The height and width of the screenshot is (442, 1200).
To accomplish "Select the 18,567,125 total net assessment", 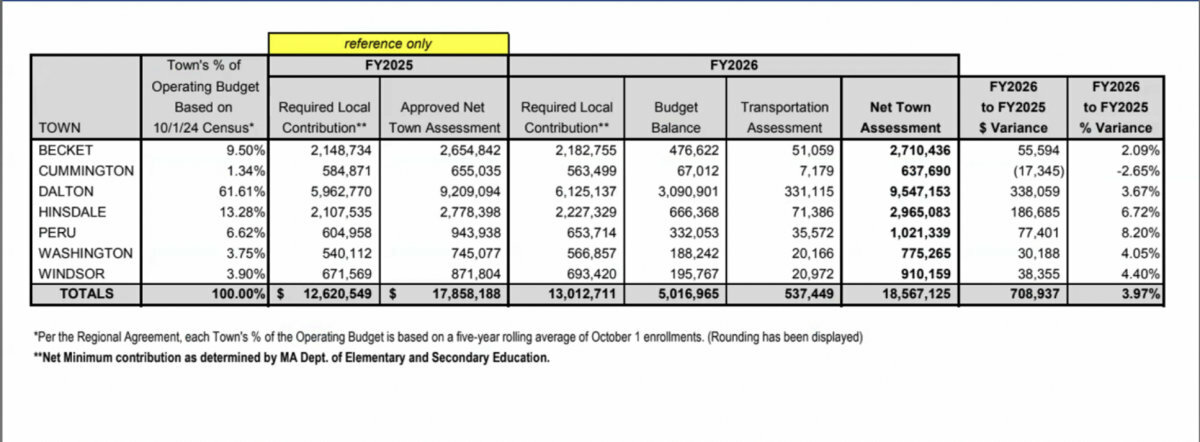I will [x=904, y=295].
